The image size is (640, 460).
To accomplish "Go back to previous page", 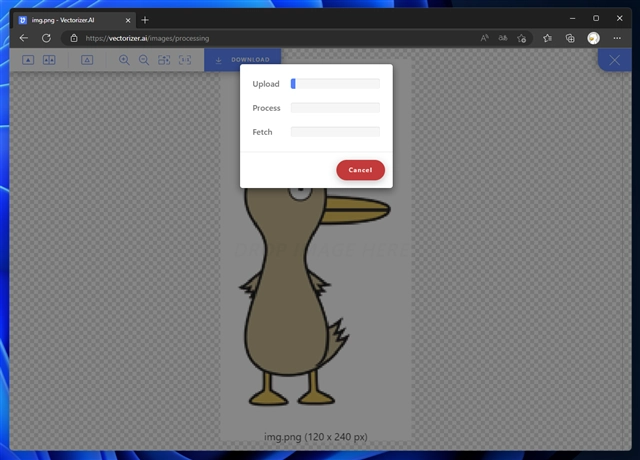I will (24, 38).
